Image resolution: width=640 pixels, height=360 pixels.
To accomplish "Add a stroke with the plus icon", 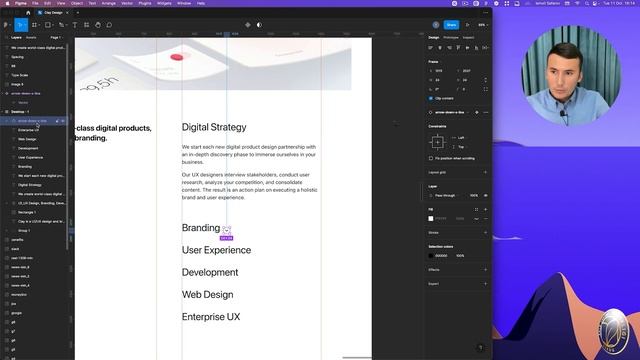I will [x=486, y=233].
